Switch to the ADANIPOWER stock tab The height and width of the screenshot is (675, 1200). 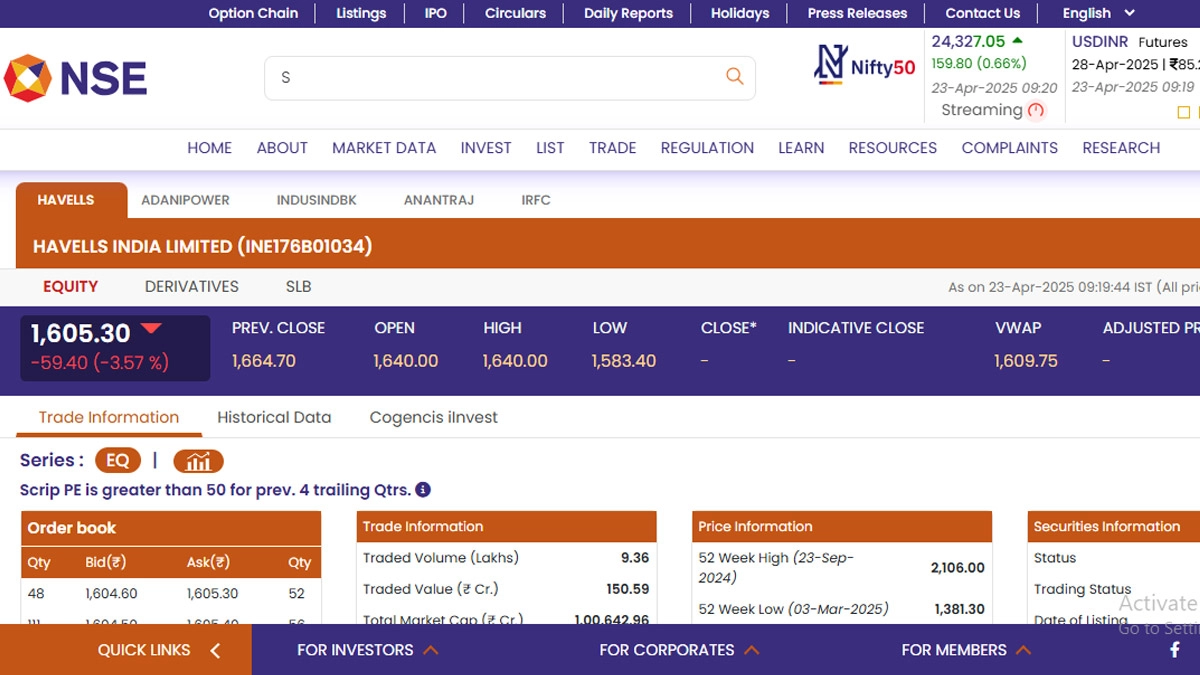coord(185,200)
